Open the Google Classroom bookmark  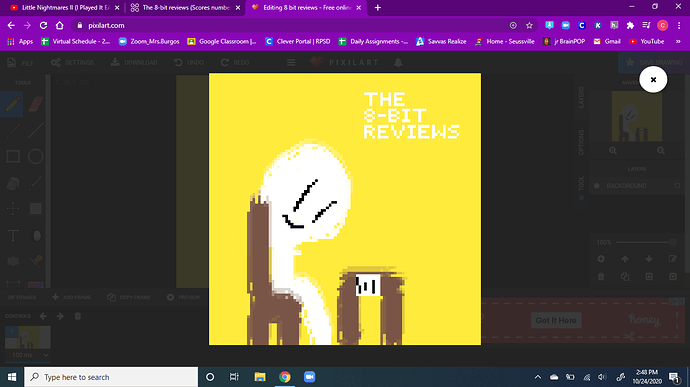pyautogui.click(x=222, y=41)
